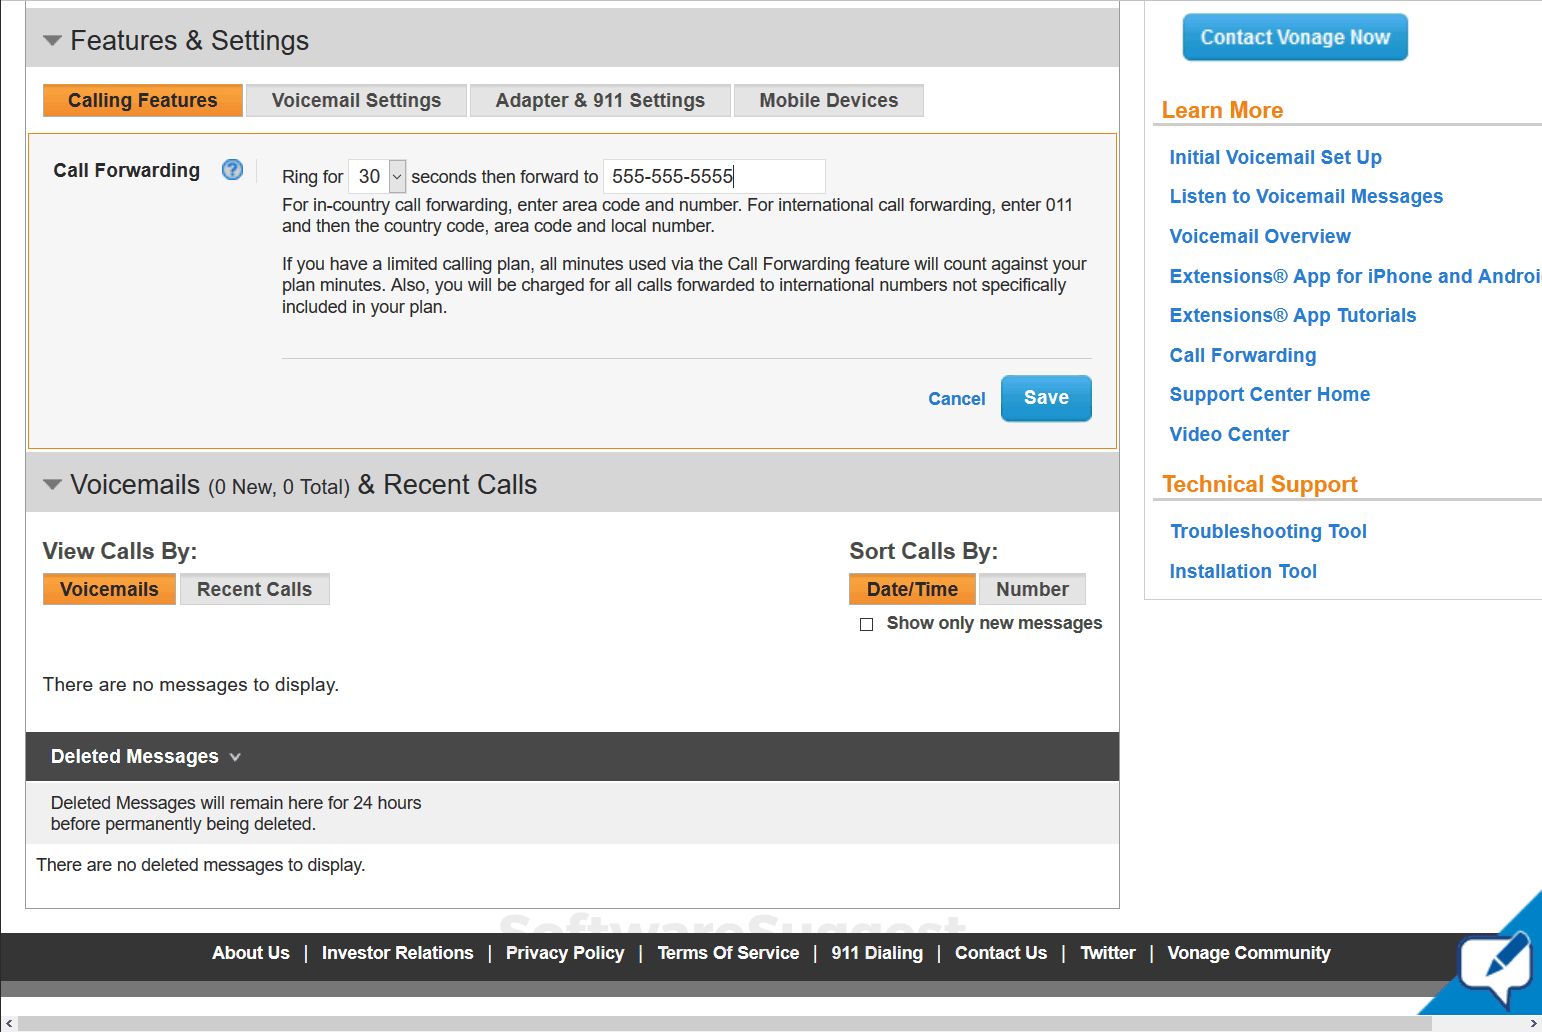Save the call forwarding settings
Viewport: 1542px width, 1032px height.
[1046, 398]
